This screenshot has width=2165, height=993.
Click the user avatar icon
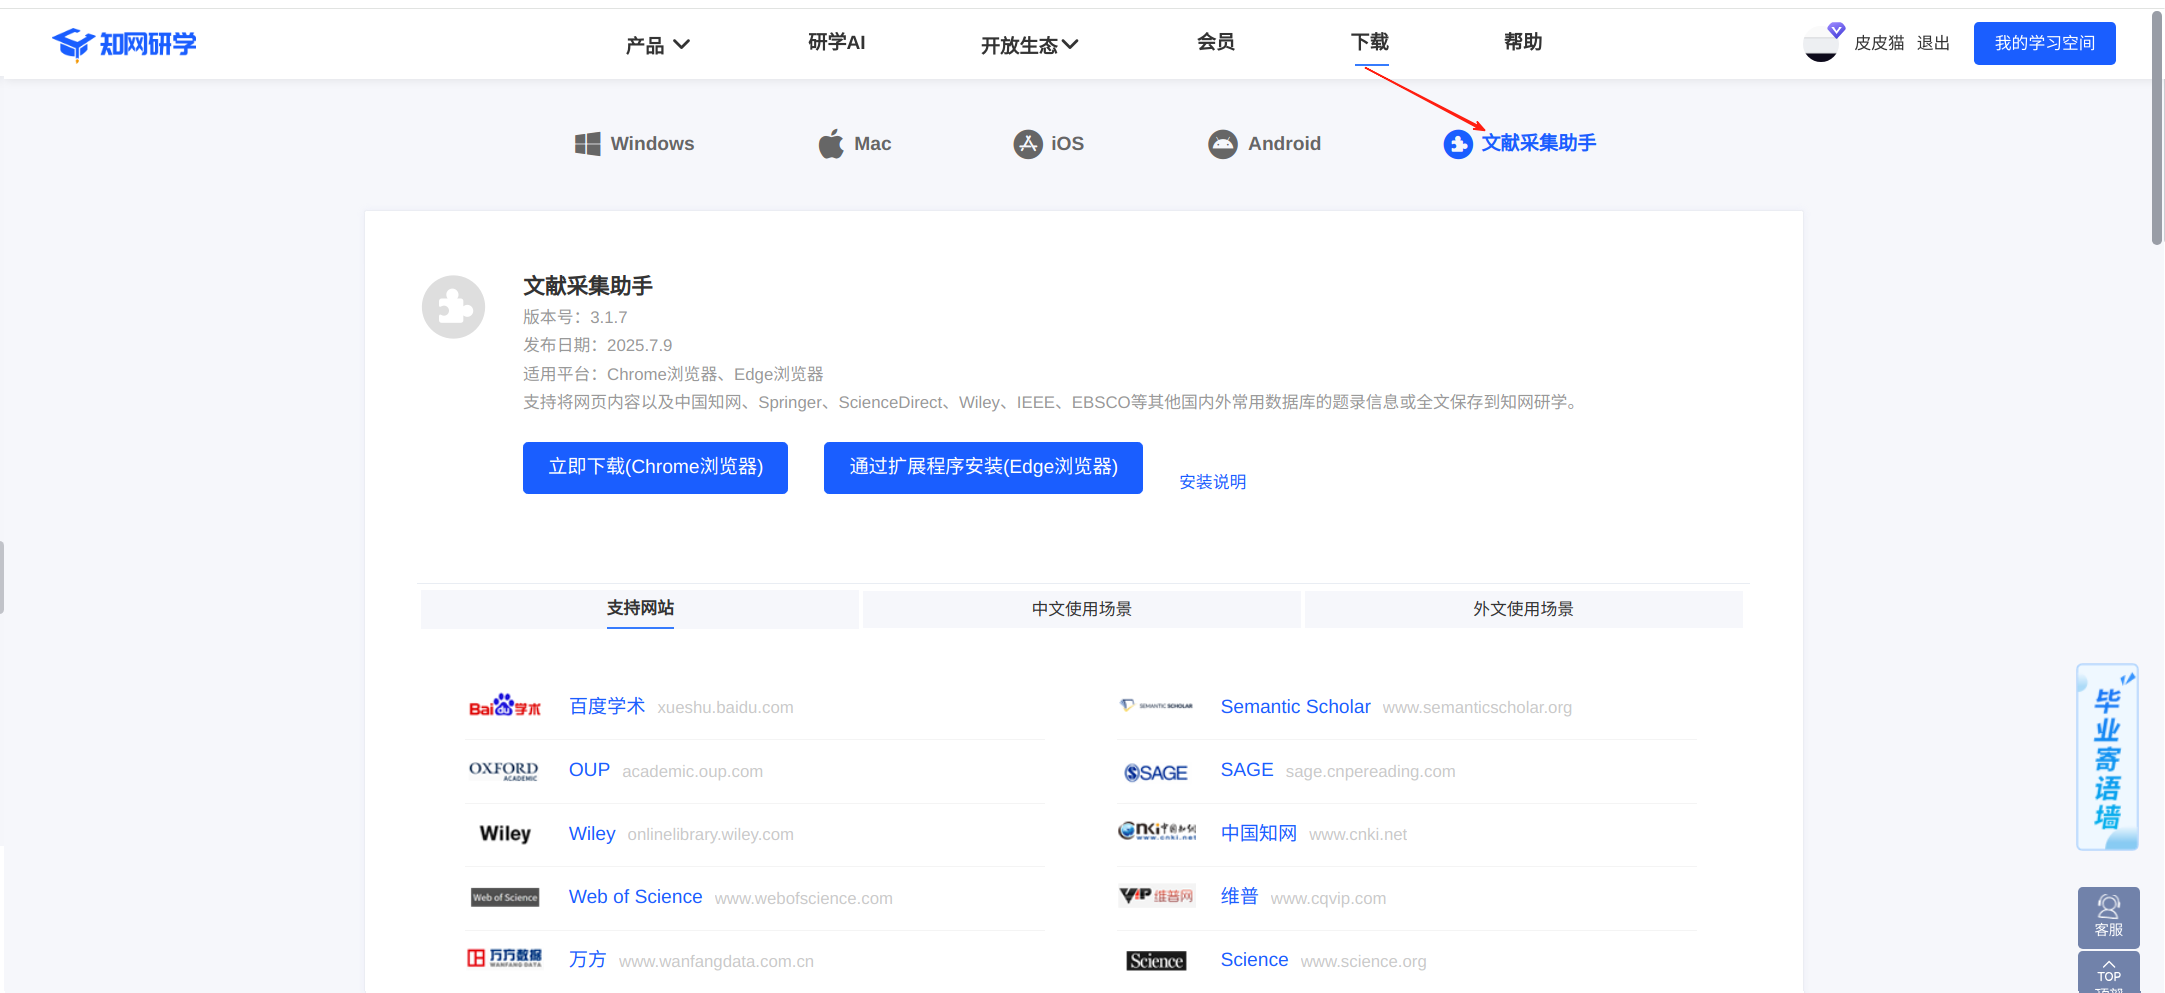[x=1821, y=44]
